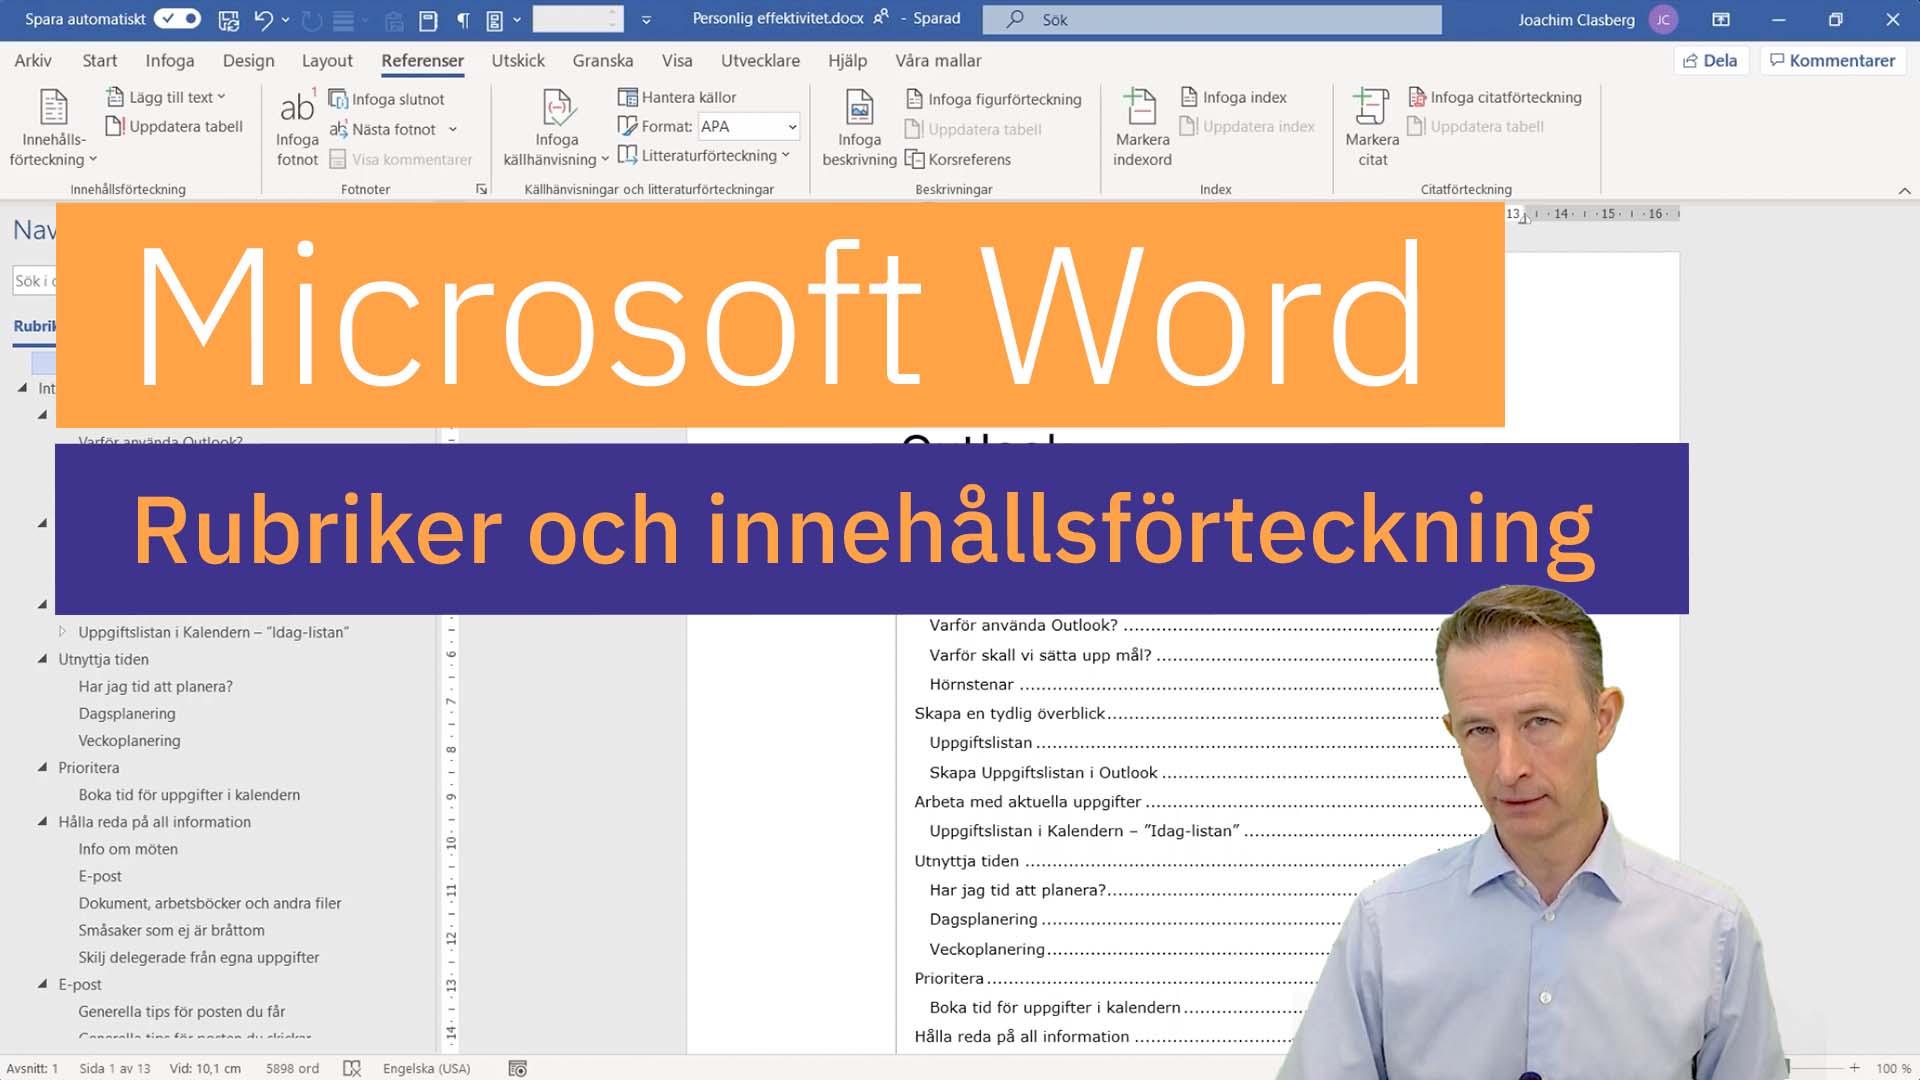Click the Markera citat icon
Viewport: 1920px width, 1080px height.
click(x=1371, y=108)
